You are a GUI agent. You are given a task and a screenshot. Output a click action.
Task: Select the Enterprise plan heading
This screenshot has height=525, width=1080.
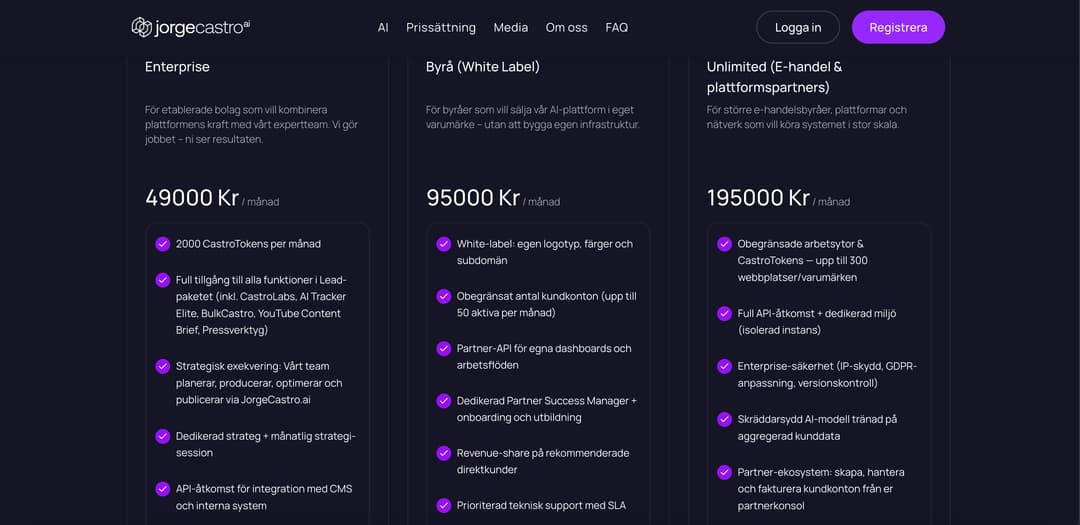pos(177,67)
